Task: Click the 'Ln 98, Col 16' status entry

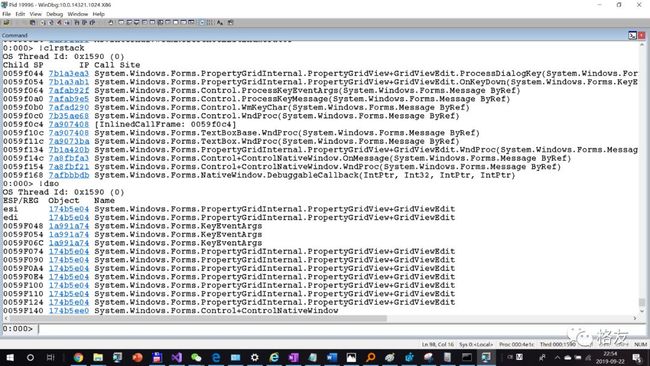Action: (438, 344)
